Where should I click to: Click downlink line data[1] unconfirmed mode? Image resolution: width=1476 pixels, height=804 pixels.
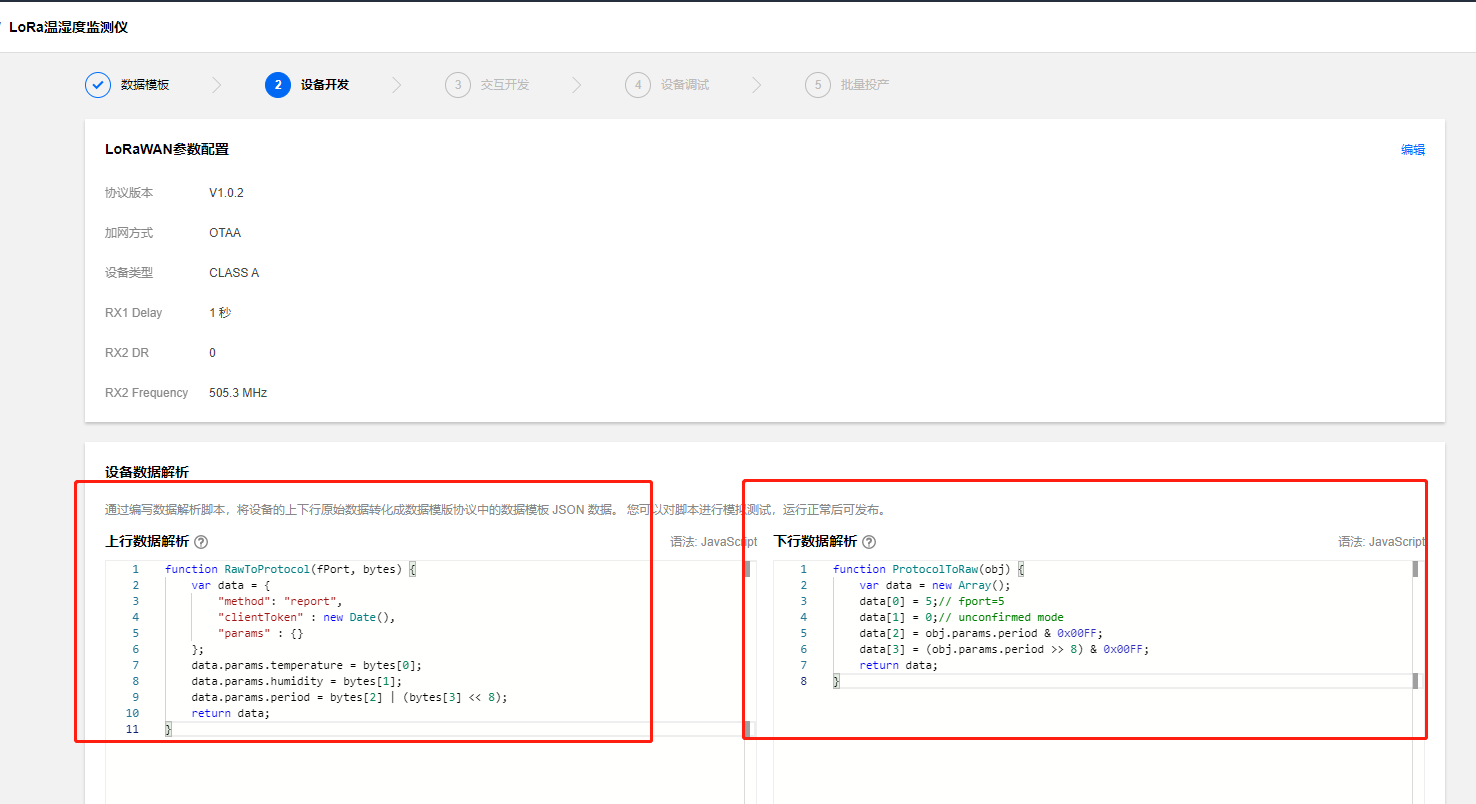point(961,617)
